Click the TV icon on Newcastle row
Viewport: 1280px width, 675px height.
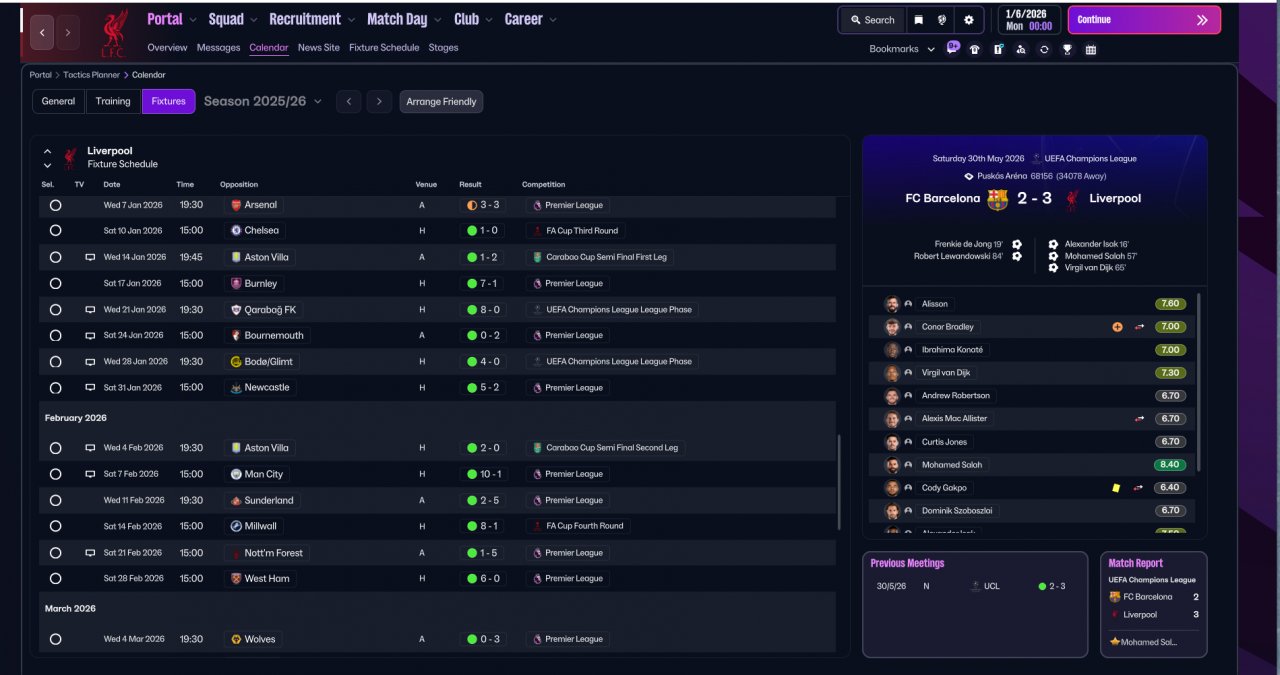[90, 388]
